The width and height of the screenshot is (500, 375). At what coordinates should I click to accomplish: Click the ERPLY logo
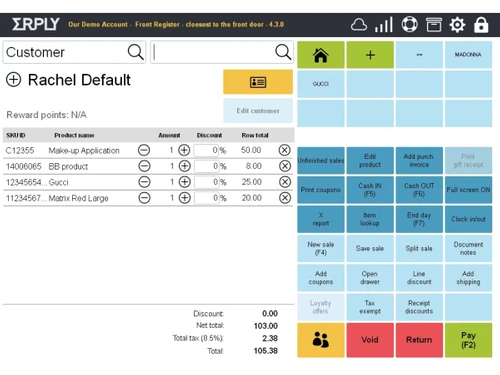(x=36, y=24)
